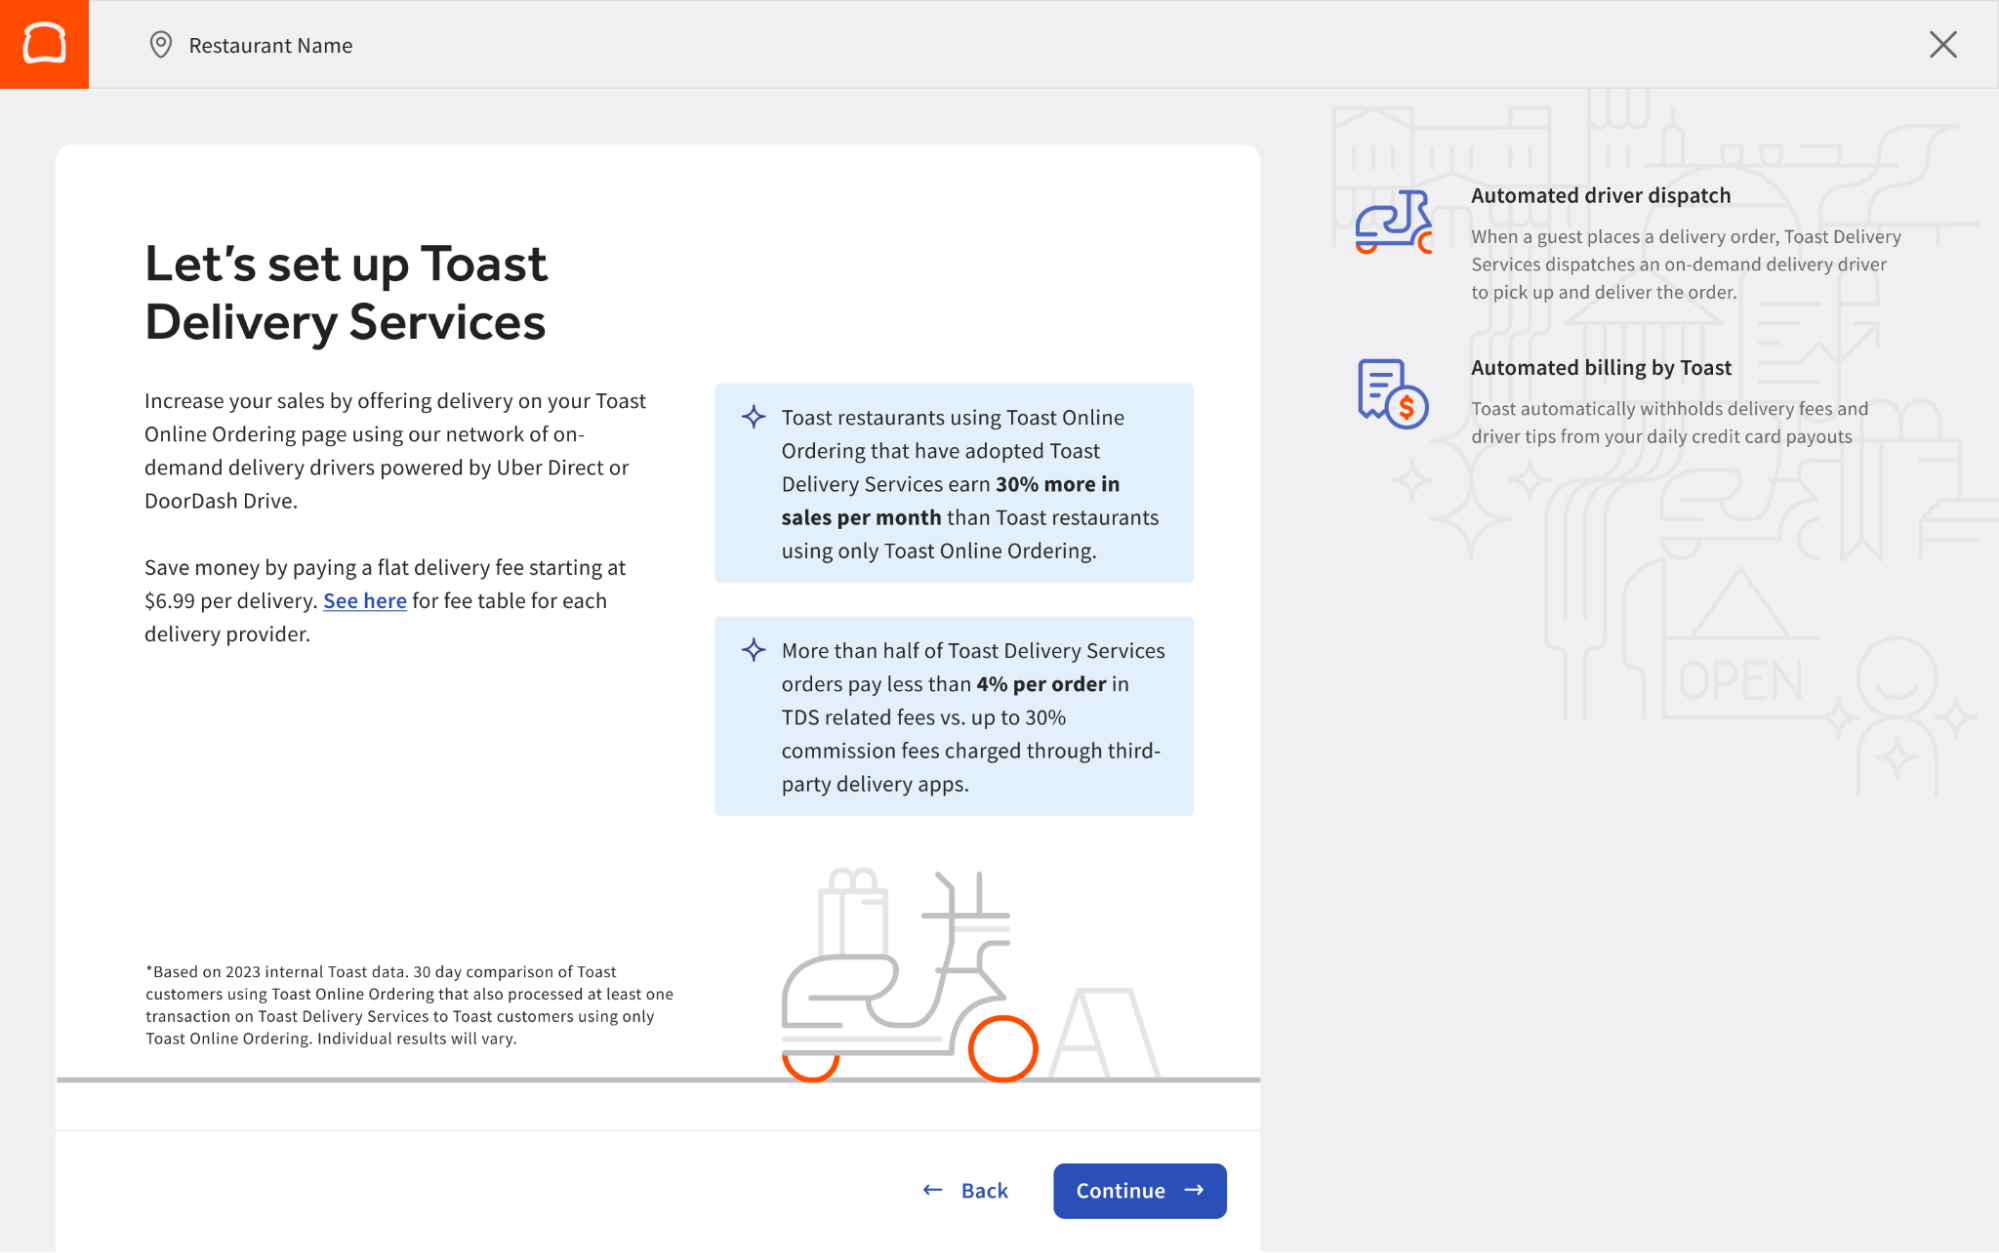
Task: Select the location pin icon
Action: (160, 45)
